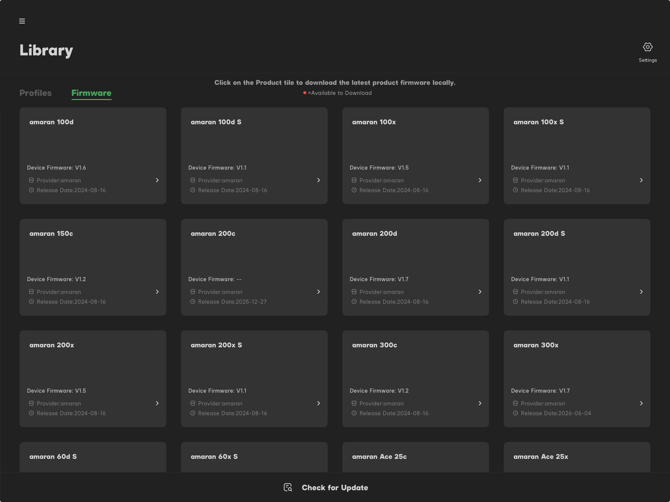Open the amaran 200d S firmware tile
This screenshot has height=502, width=670.
click(x=577, y=267)
